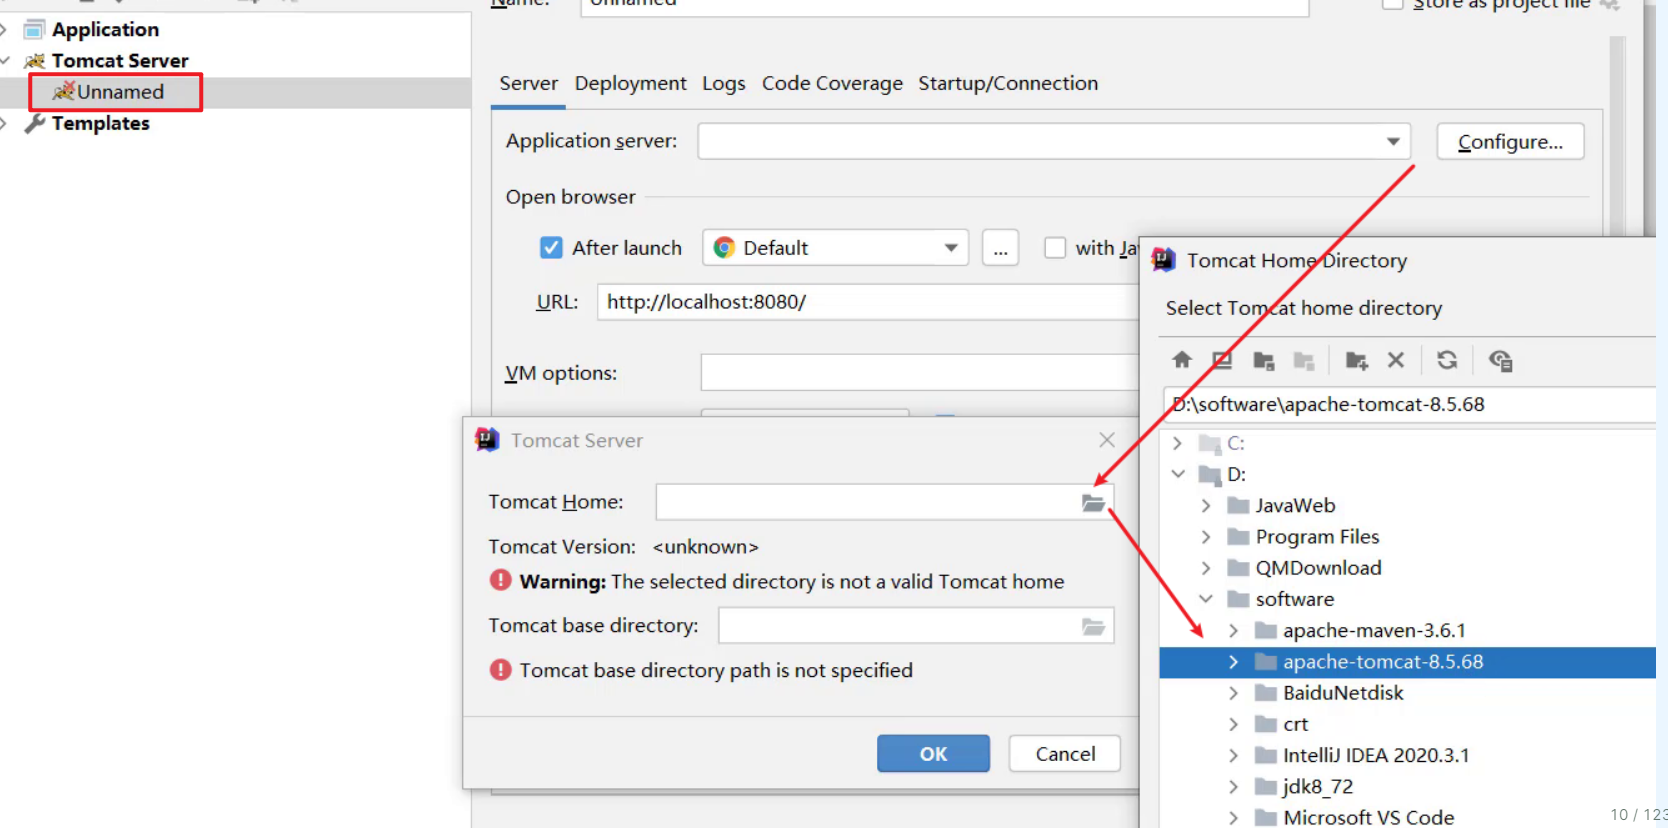The width and height of the screenshot is (1668, 828).
Task: Select the IntelliJ IDEA 2020.3.1 folder
Action: click(1376, 756)
